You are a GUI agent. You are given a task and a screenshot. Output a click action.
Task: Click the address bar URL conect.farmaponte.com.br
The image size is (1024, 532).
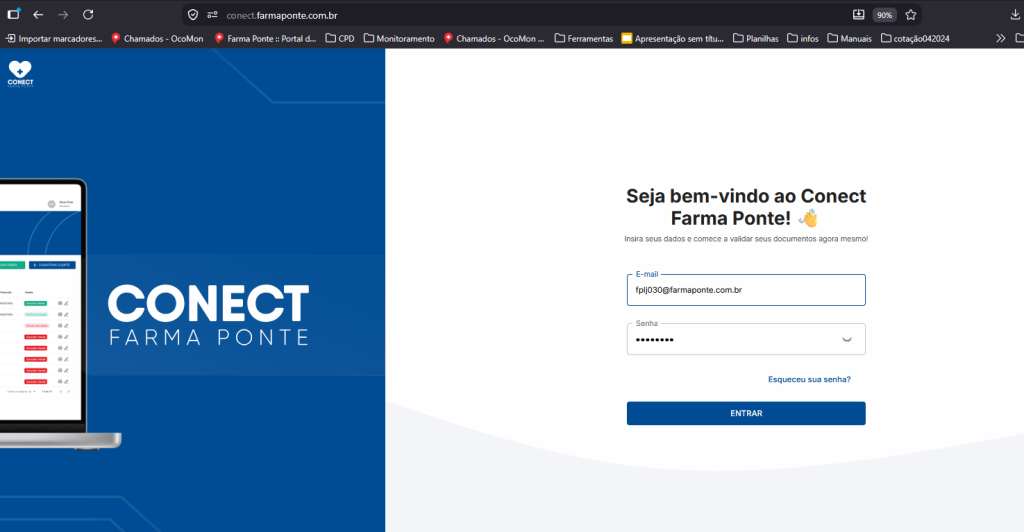pyautogui.click(x=282, y=15)
